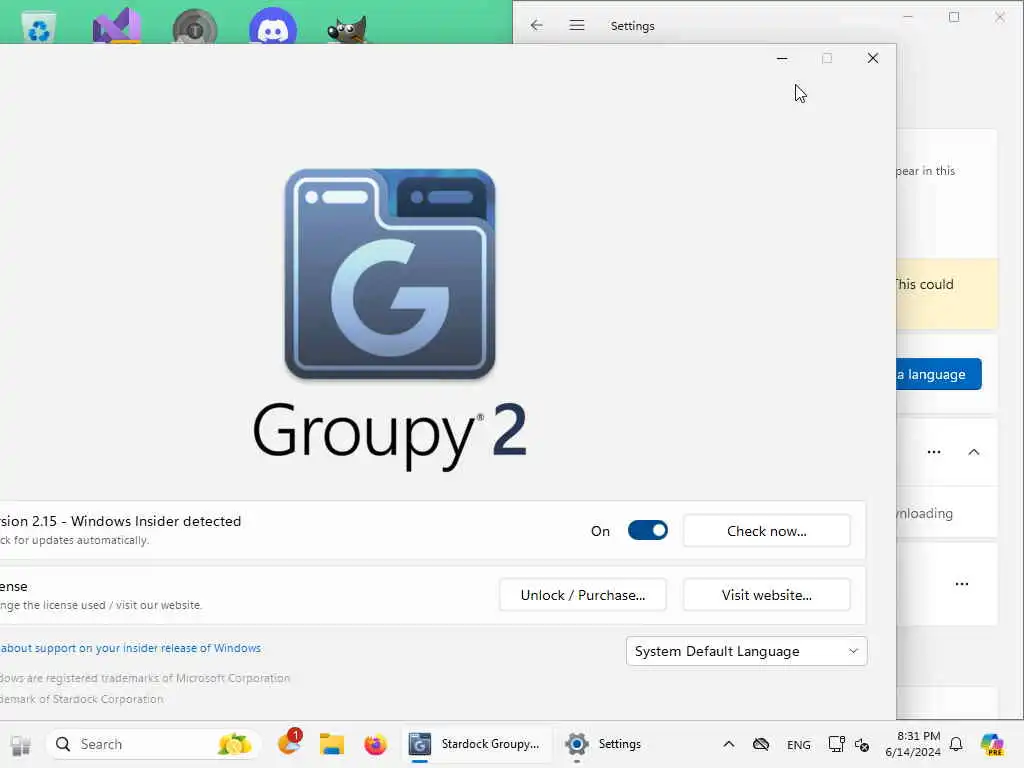Open the notification bell icon

click(x=956, y=744)
